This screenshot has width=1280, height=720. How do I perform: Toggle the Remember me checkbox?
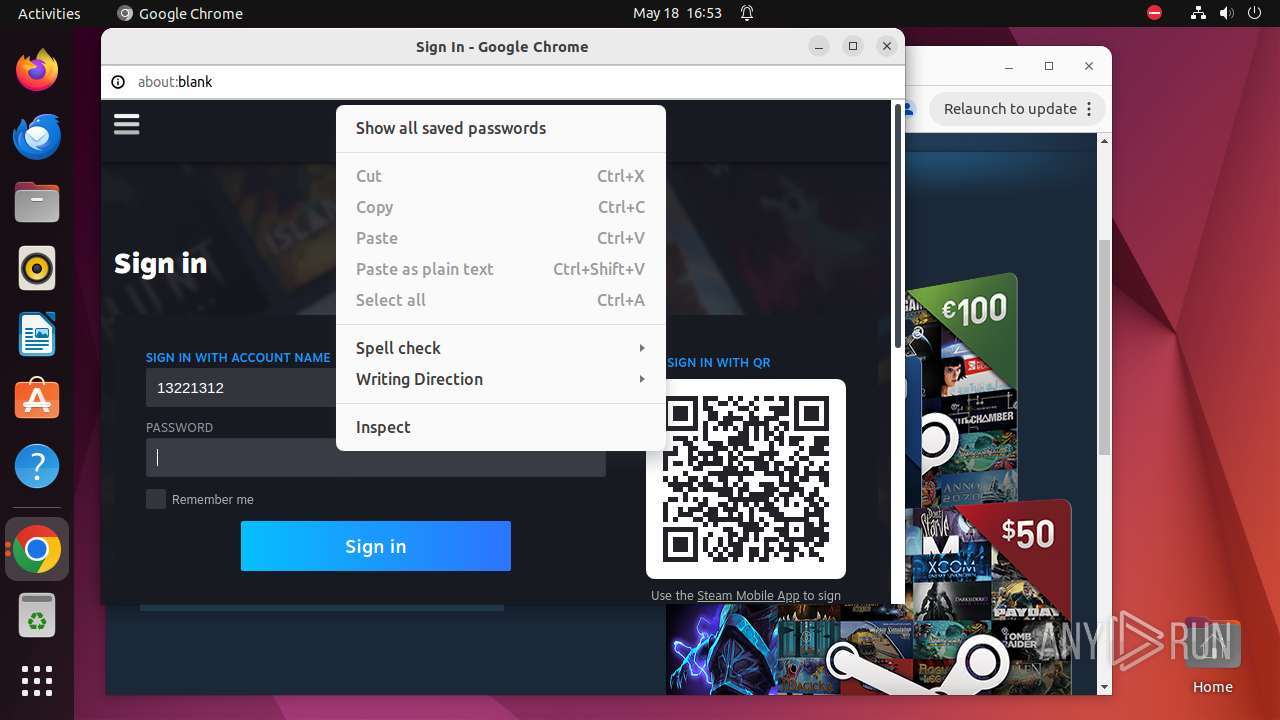[156, 499]
